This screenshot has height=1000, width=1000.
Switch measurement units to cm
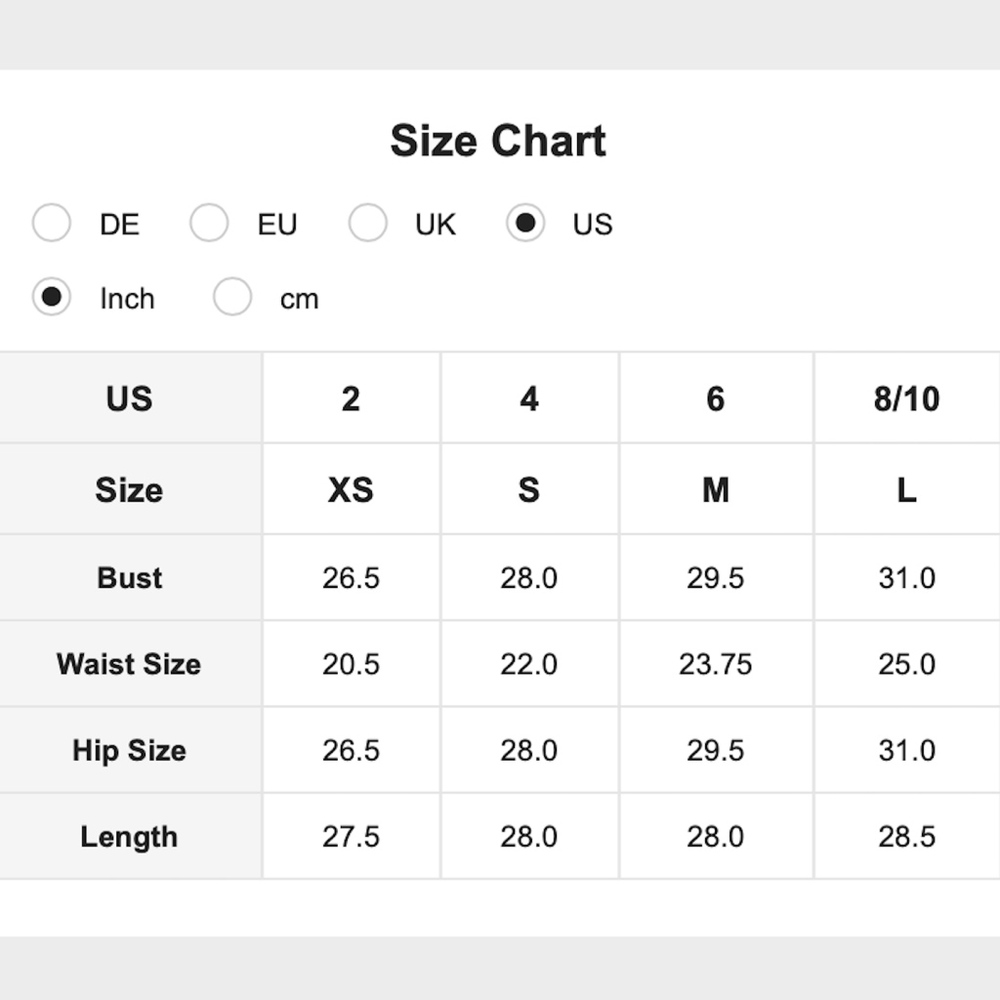click(x=233, y=298)
